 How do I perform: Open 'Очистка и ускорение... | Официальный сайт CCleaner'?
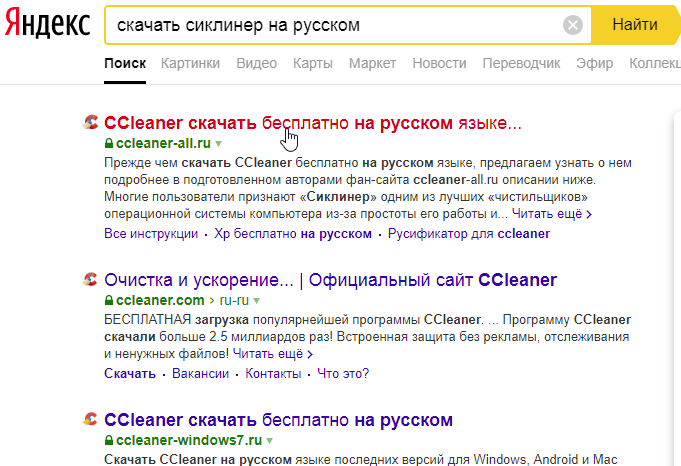click(331, 280)
